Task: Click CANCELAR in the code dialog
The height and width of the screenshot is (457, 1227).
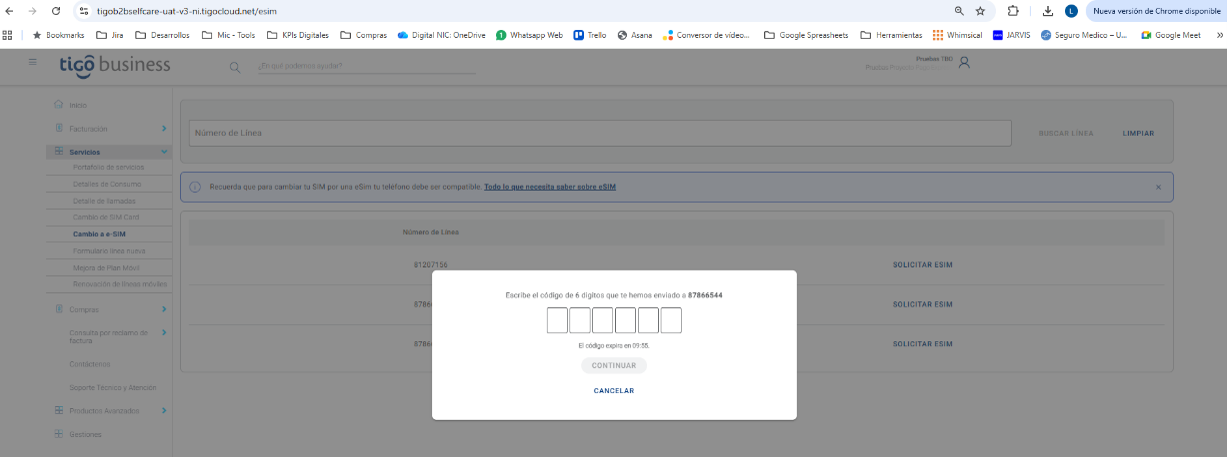Action: (614, 391)
